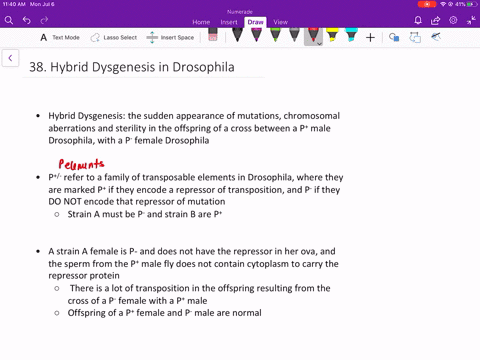Select the eraser tool
The width and height of the screenshot is (480, 360).
[x=213, y=34]
